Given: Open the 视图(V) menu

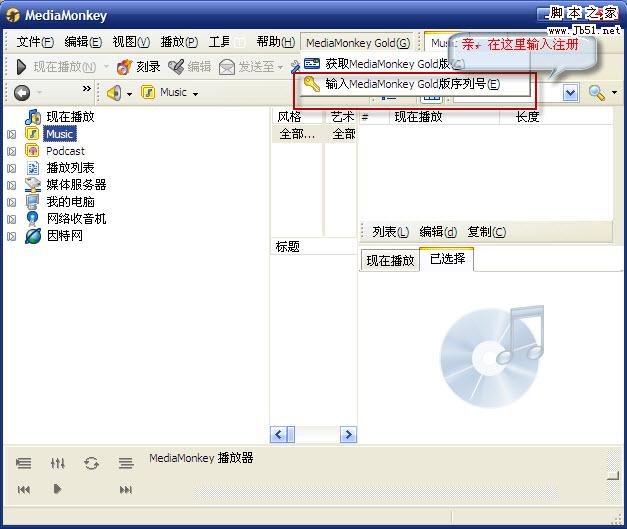Looking at the screenshot, I should (x=131, y=42).
